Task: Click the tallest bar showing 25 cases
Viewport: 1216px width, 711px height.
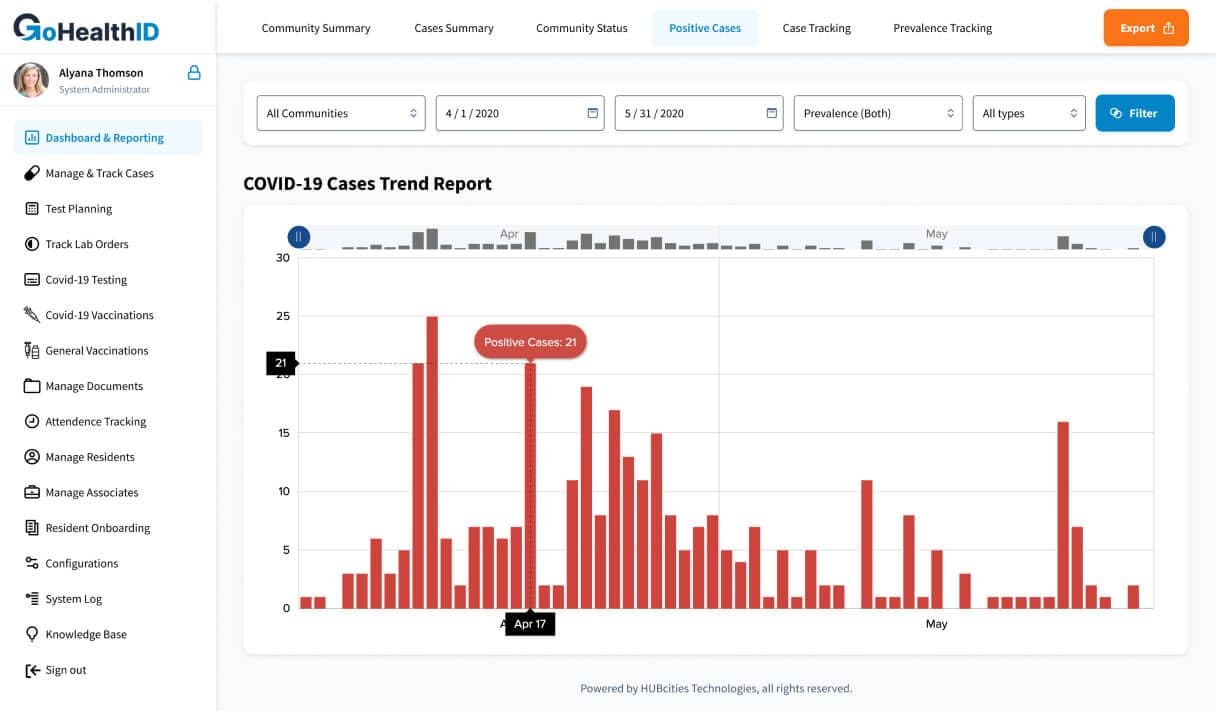Action: [432, 462]
